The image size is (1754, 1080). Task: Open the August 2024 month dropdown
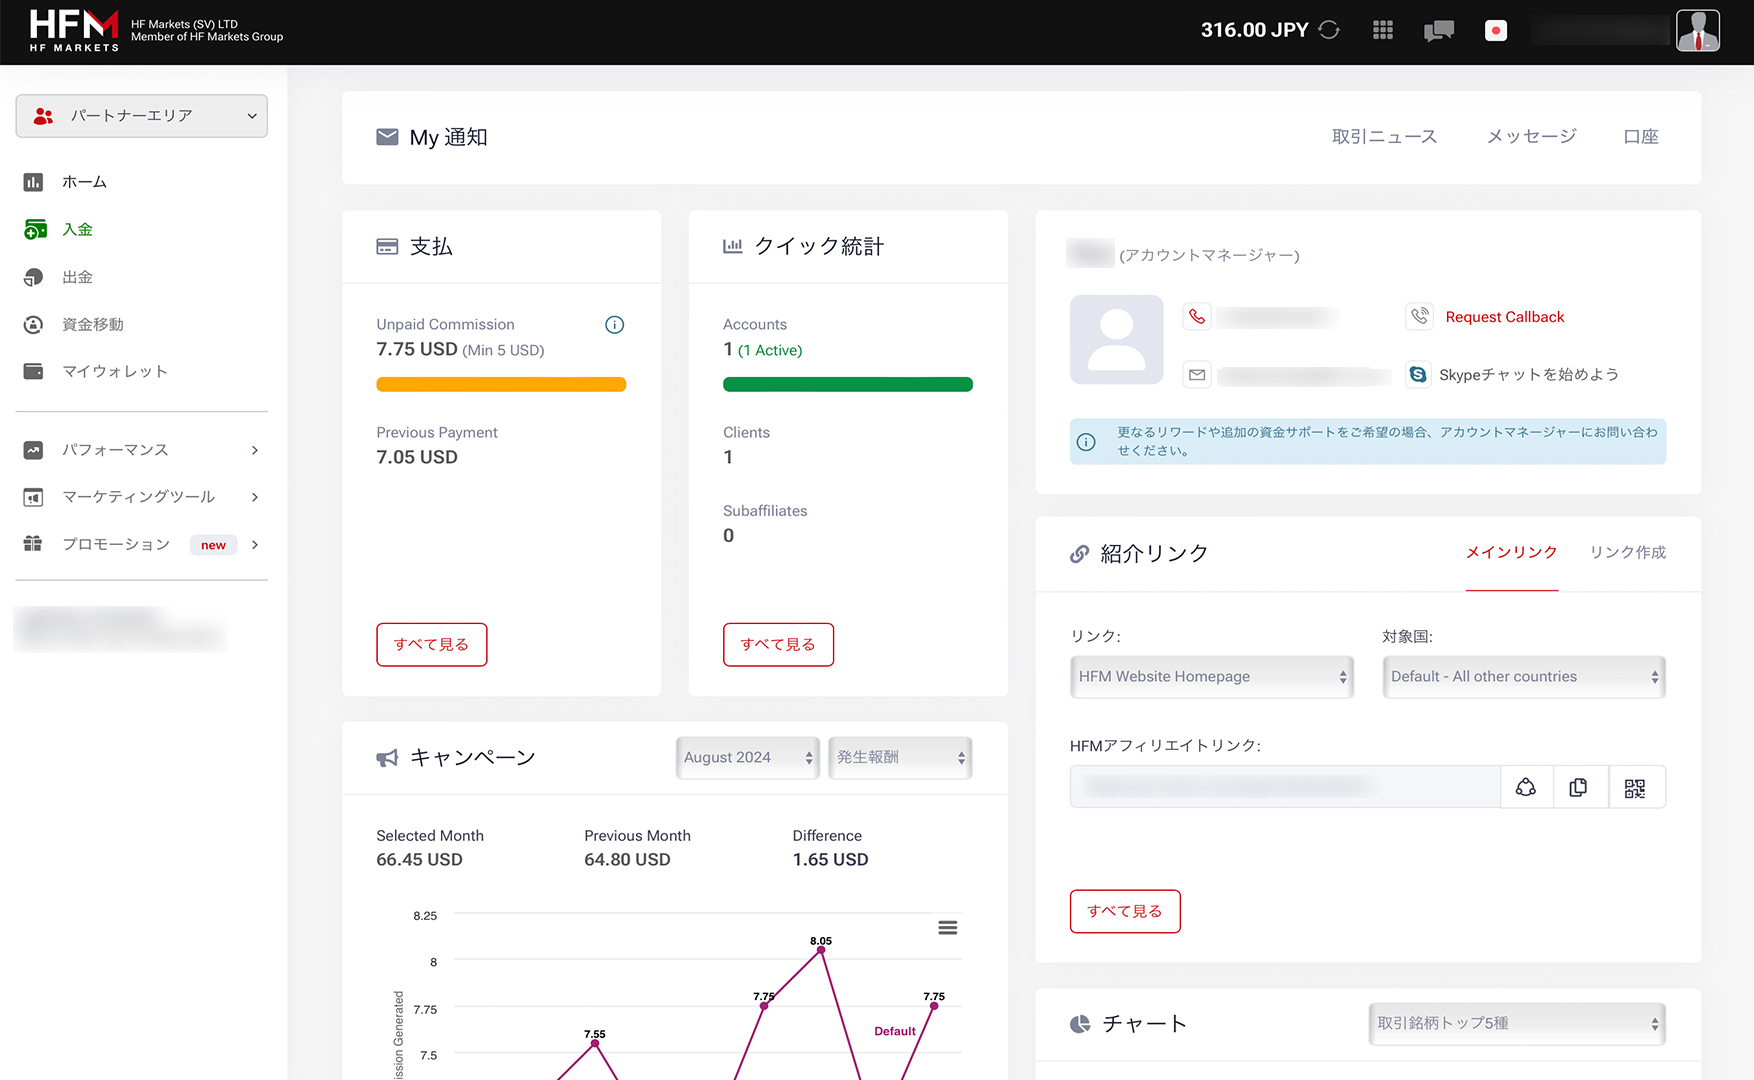pyautogui.click(x=747, y=758)
